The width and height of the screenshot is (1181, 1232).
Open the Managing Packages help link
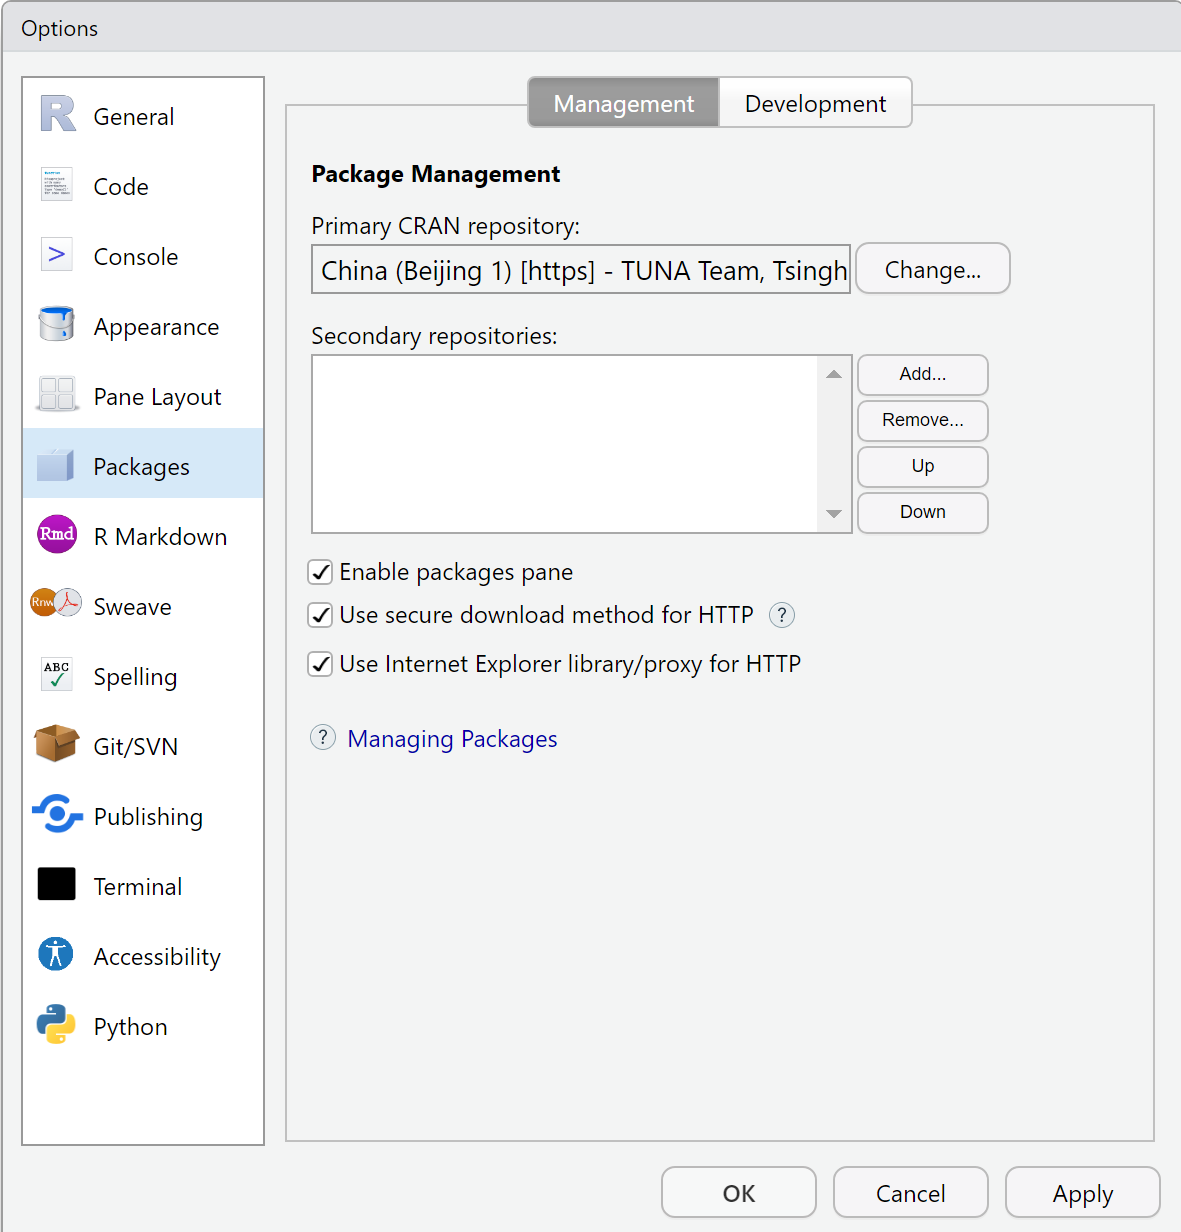pos(452,739)
